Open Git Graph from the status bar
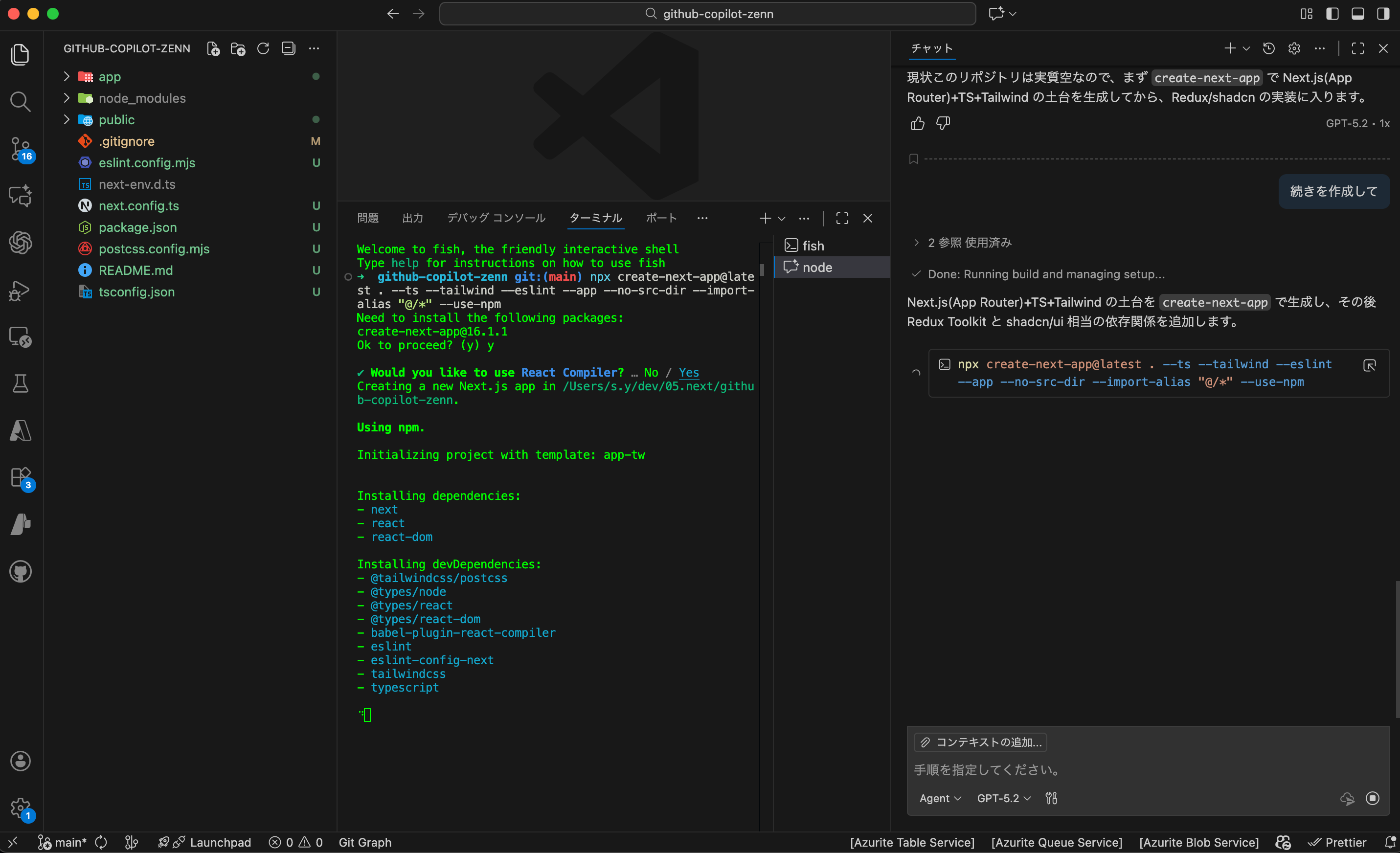Screen dimensions: 1400x853 click(x=365, y=843)
